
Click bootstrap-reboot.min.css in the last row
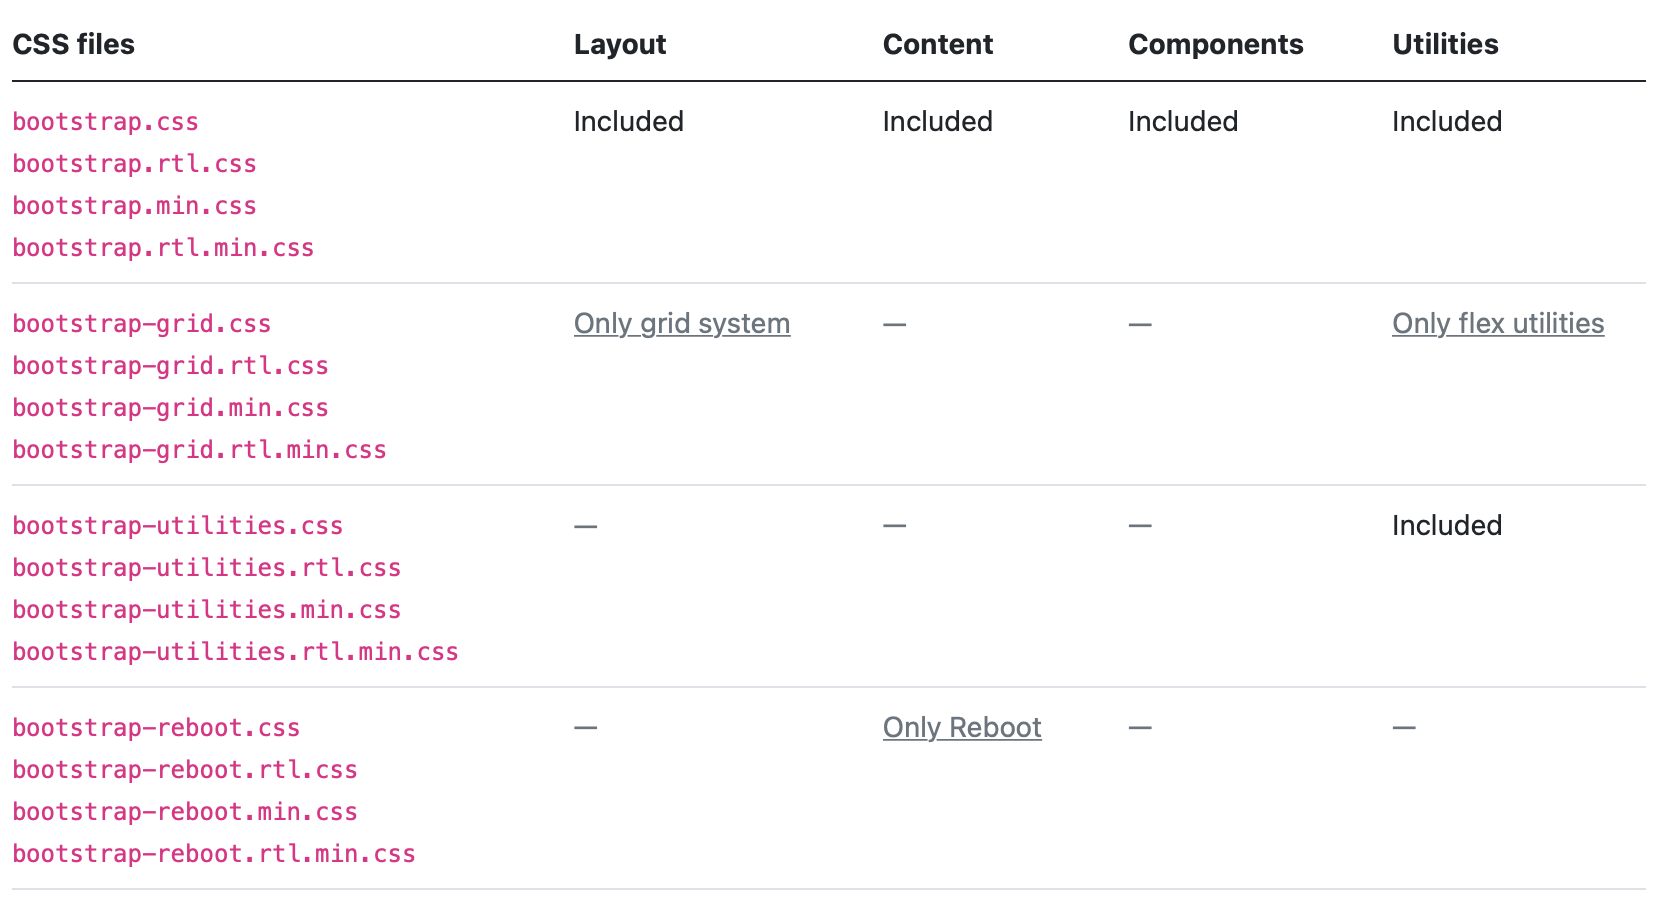click(x=185, y=812)
